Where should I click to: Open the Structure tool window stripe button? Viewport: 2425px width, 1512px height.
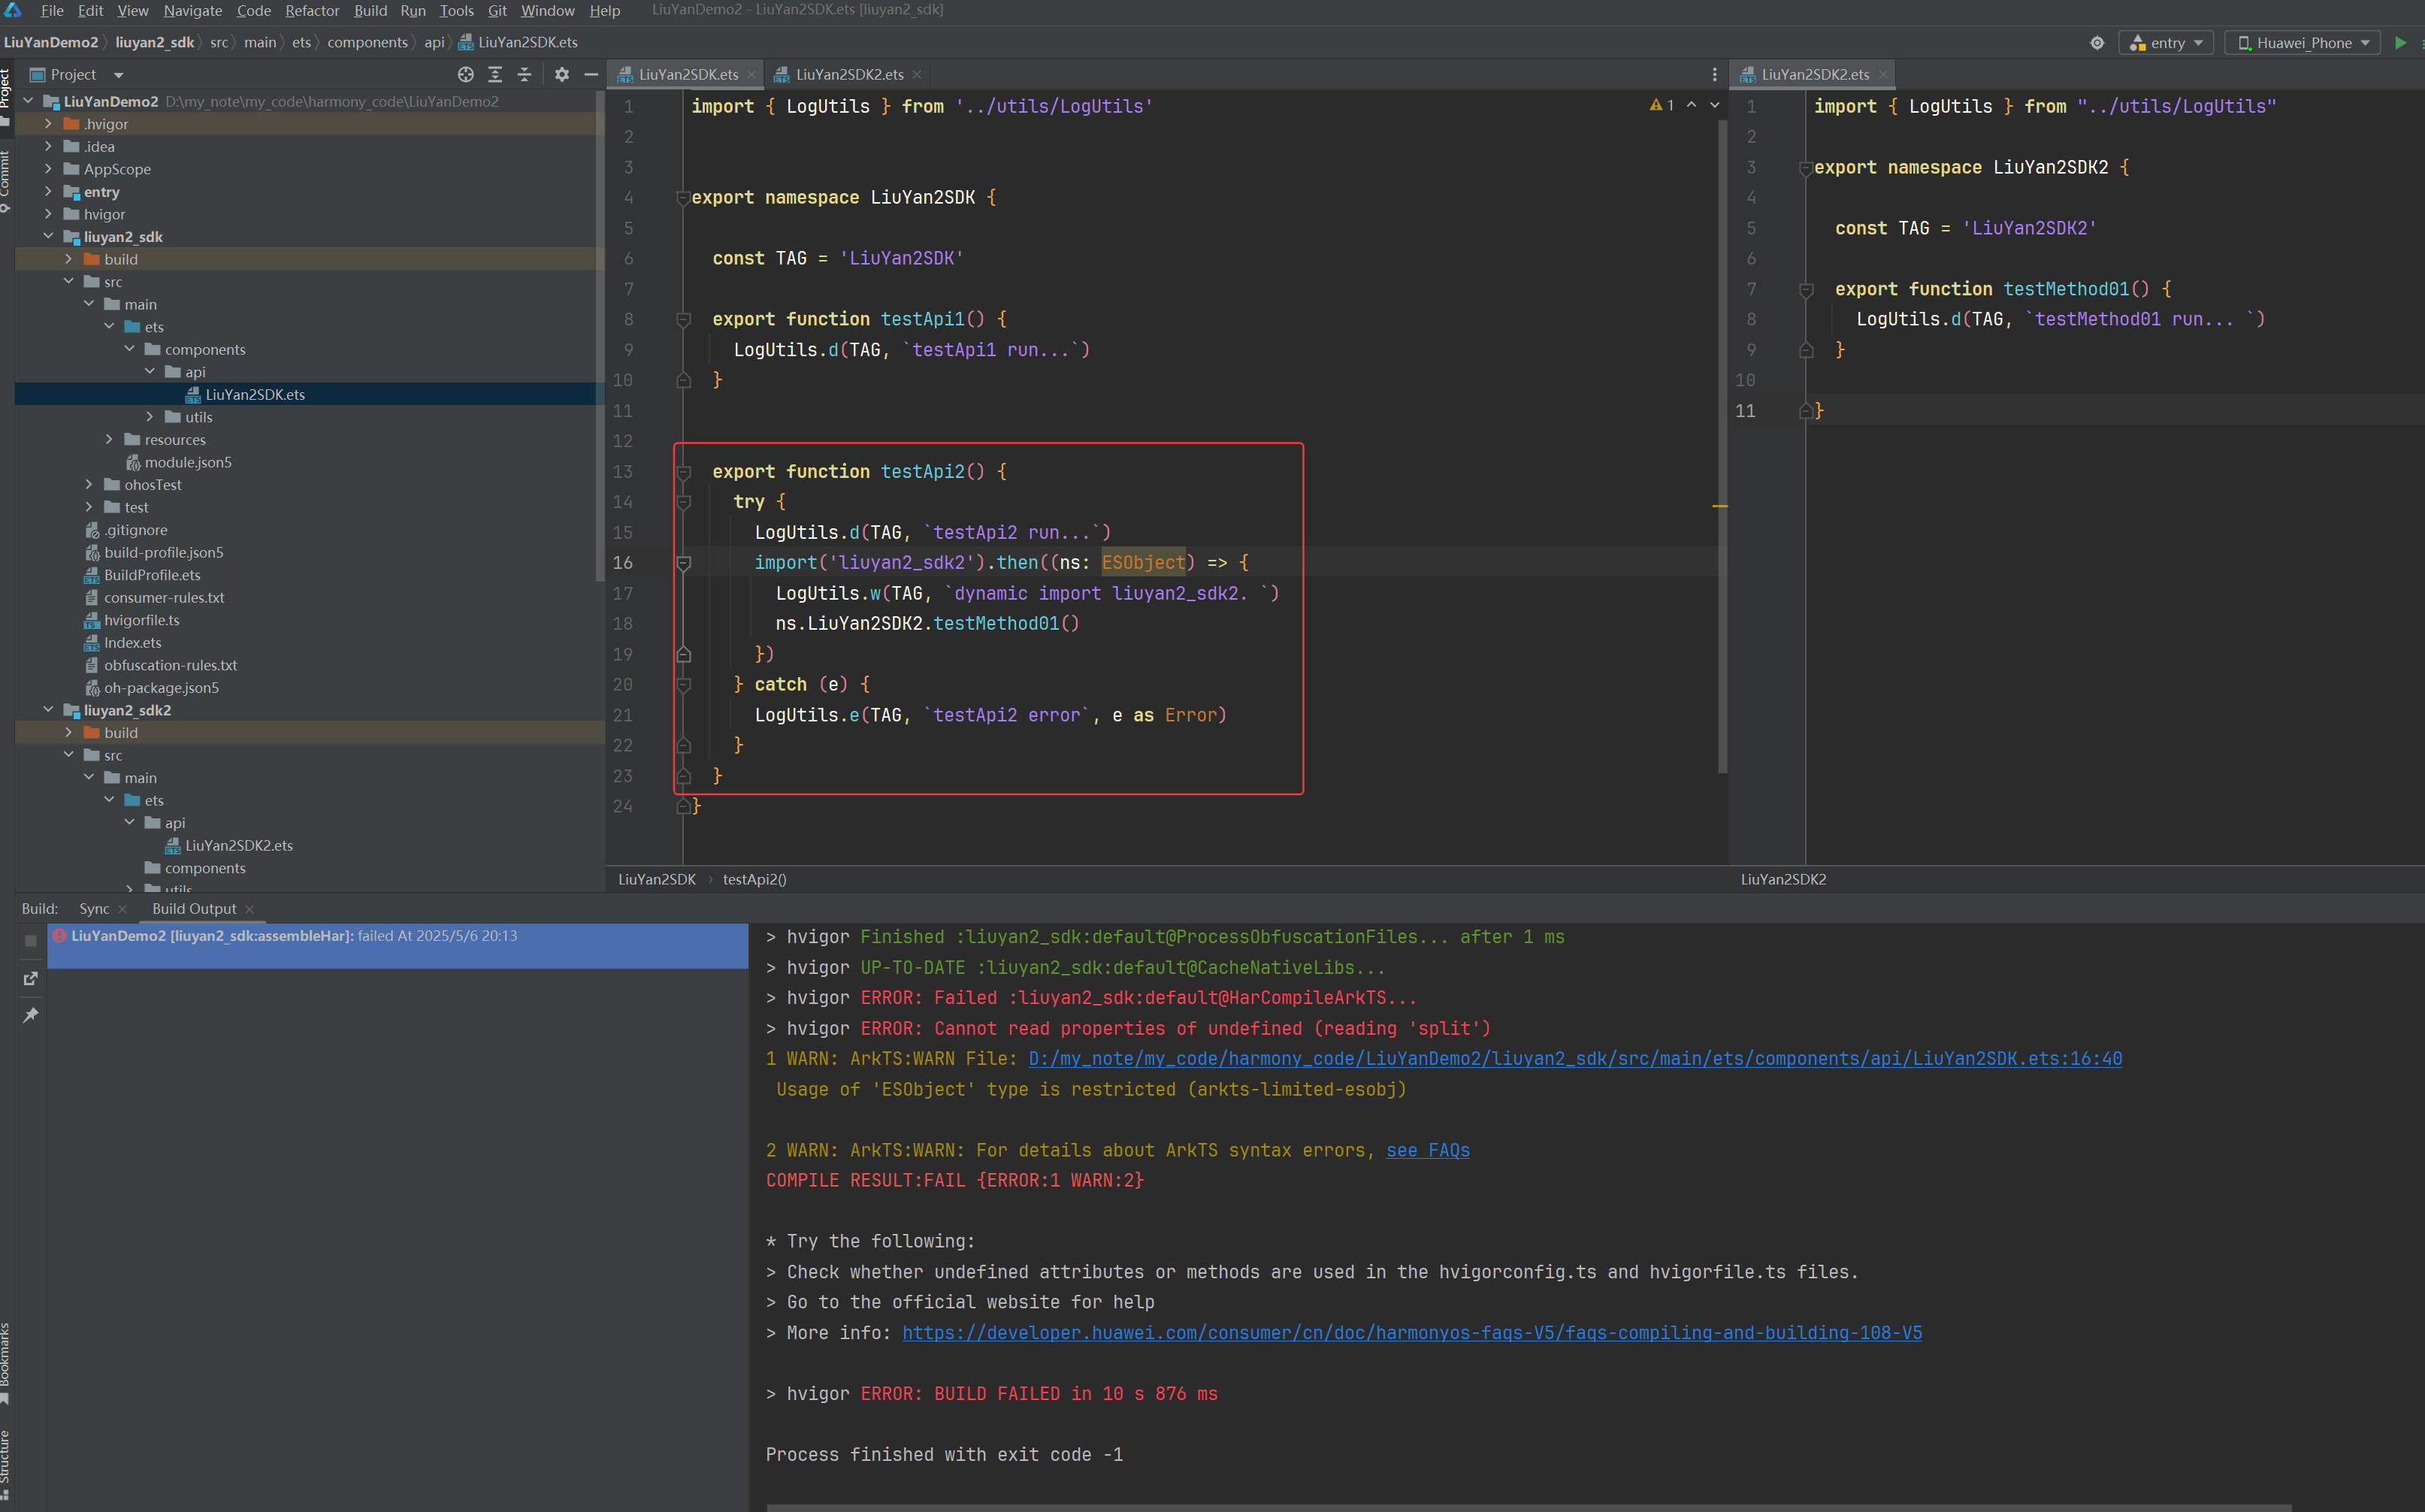(6, 1465)
